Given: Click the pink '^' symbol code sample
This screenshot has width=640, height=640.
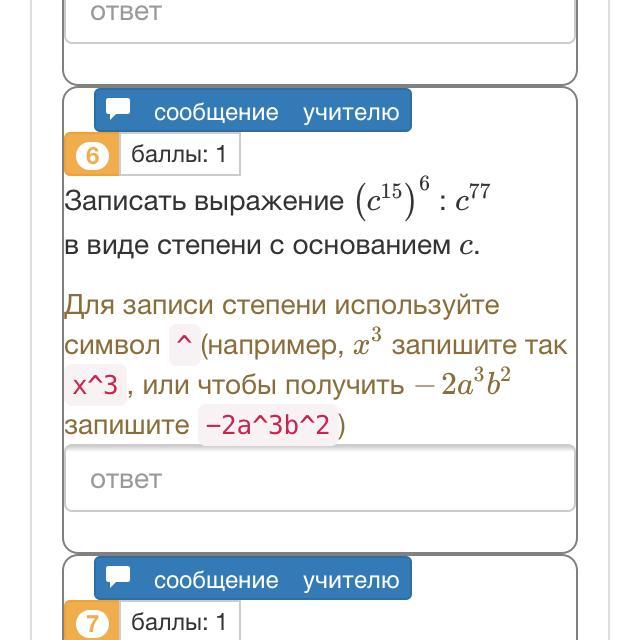Looking at the screenshot, I should pyautogui.click(x=183, y=346).
